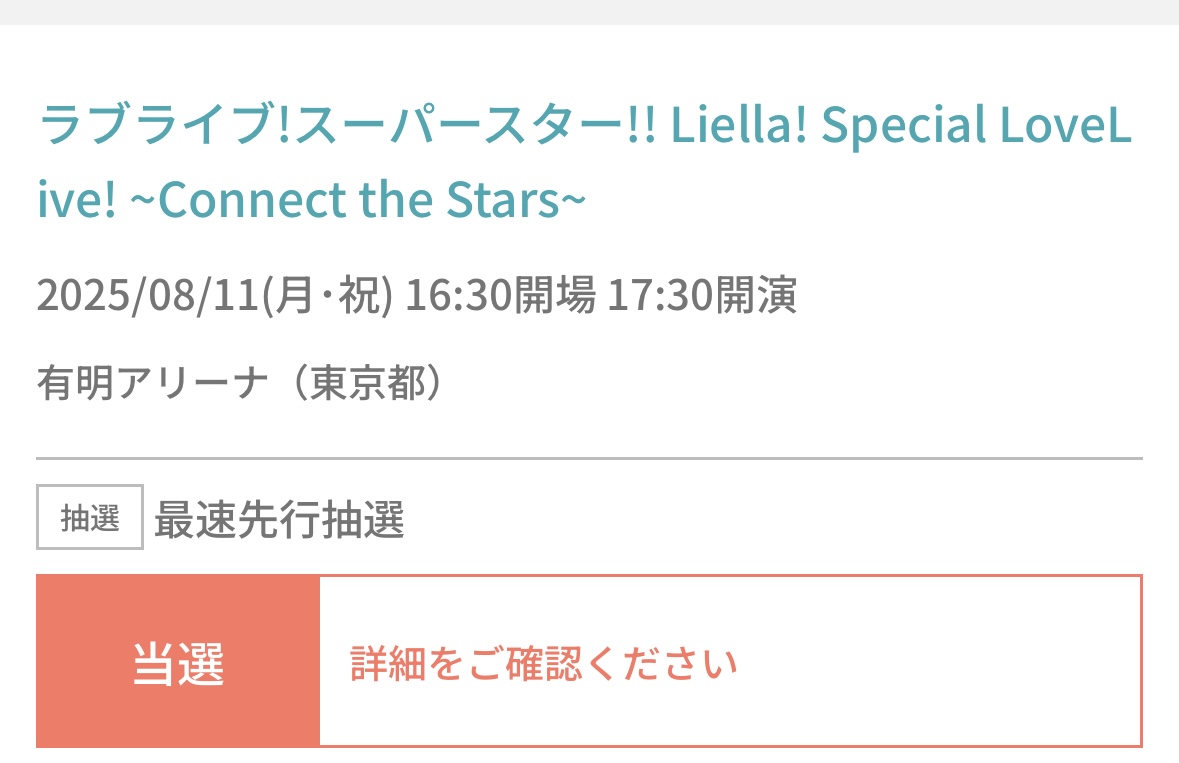Select the 最速先行抽選 lottery label
This screenshot has height=763, width=1179.
click(280, 519)
